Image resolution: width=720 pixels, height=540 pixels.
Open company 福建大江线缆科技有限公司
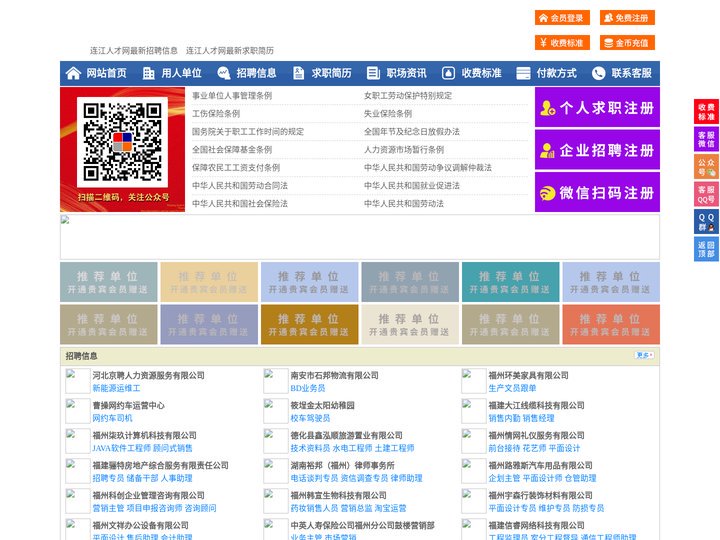[536, 405]
